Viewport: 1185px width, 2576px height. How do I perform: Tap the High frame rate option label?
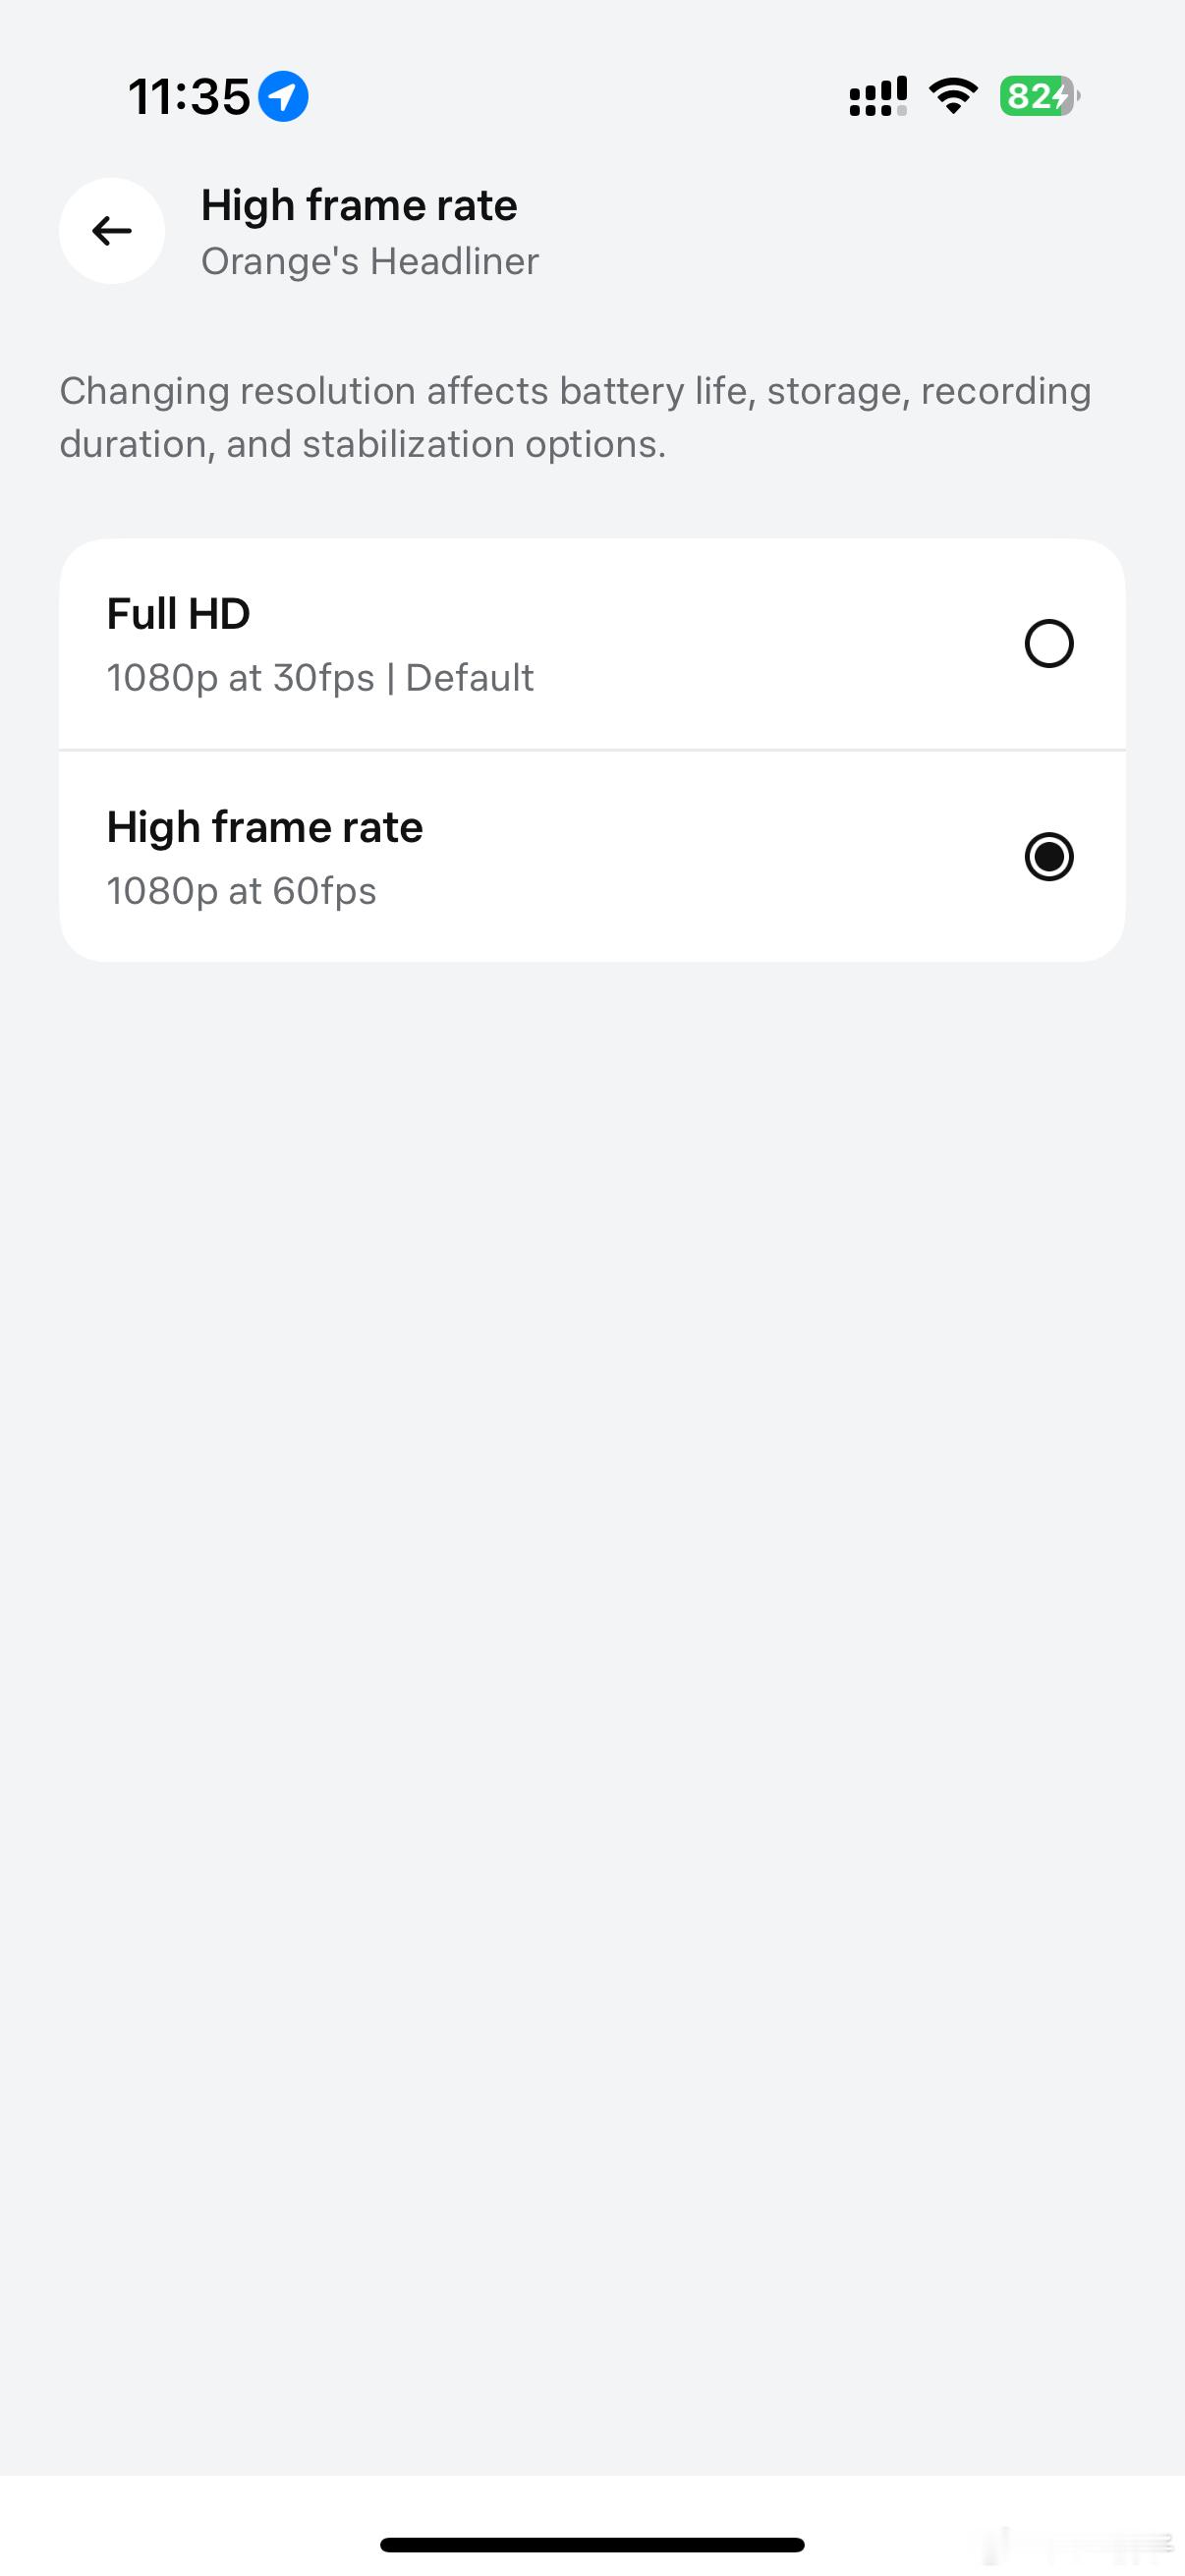(265, 827)
